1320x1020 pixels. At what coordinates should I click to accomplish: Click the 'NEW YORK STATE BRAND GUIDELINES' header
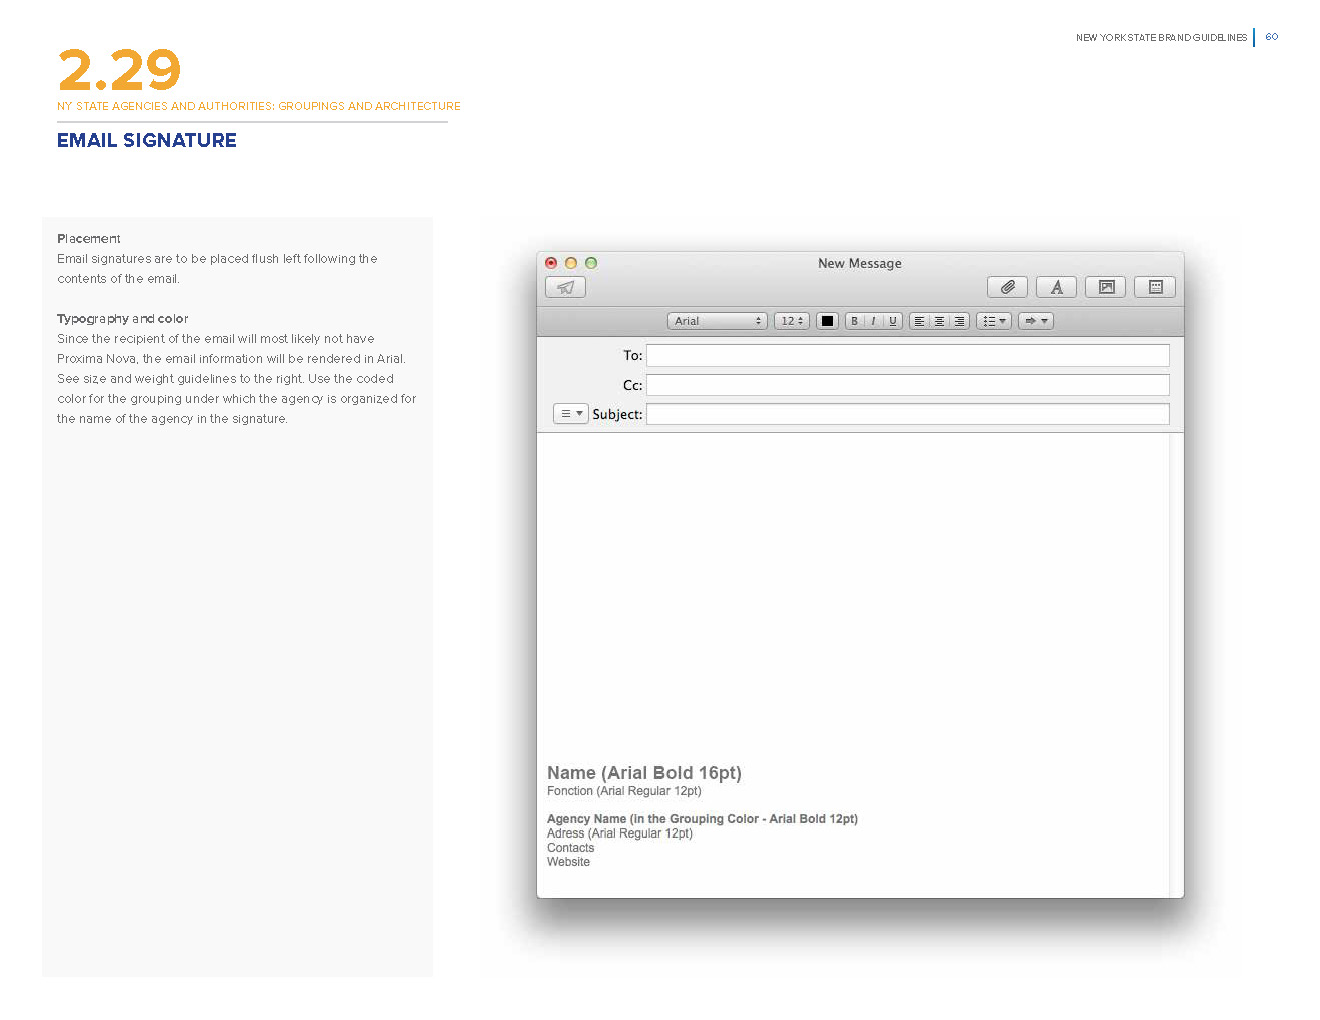point(1162,38)
